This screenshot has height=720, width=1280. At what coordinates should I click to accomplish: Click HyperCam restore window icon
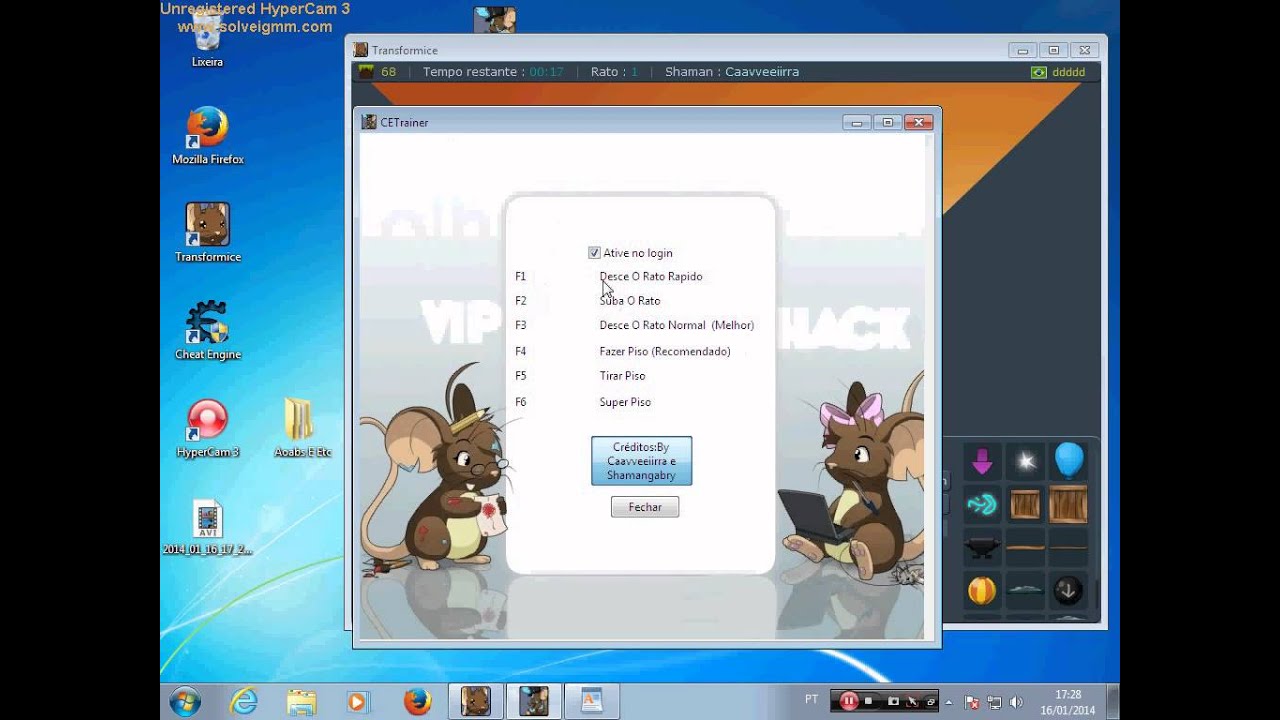[x=930, y=701]
